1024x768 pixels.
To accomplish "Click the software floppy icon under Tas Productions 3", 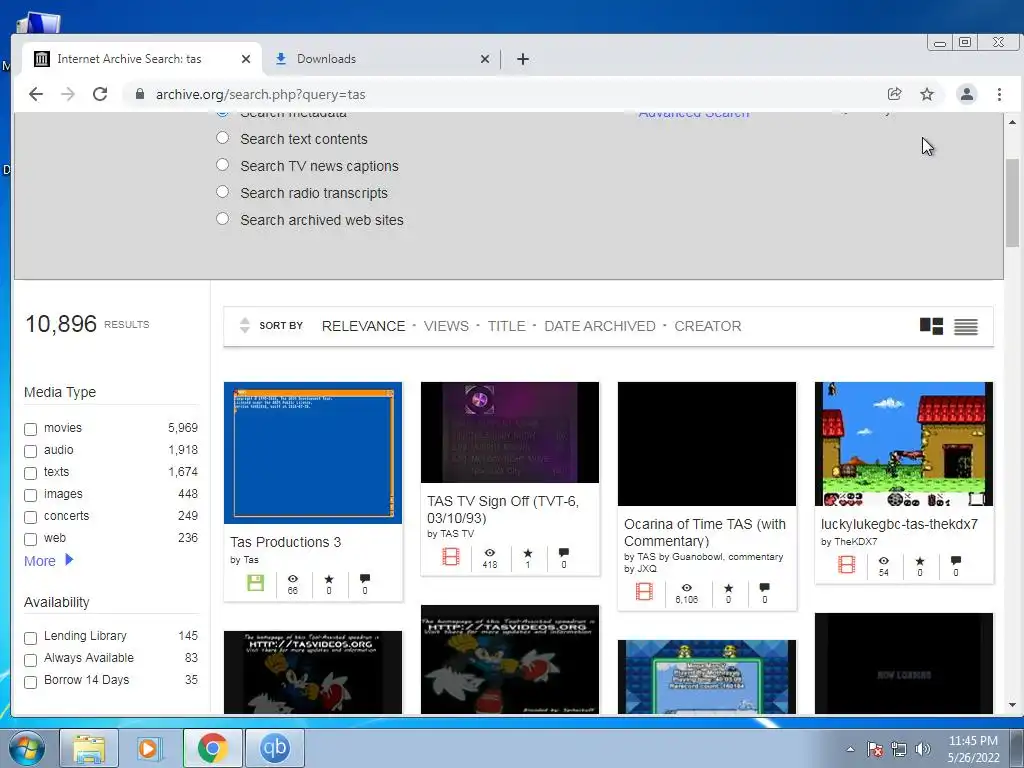I will (256, 583).
